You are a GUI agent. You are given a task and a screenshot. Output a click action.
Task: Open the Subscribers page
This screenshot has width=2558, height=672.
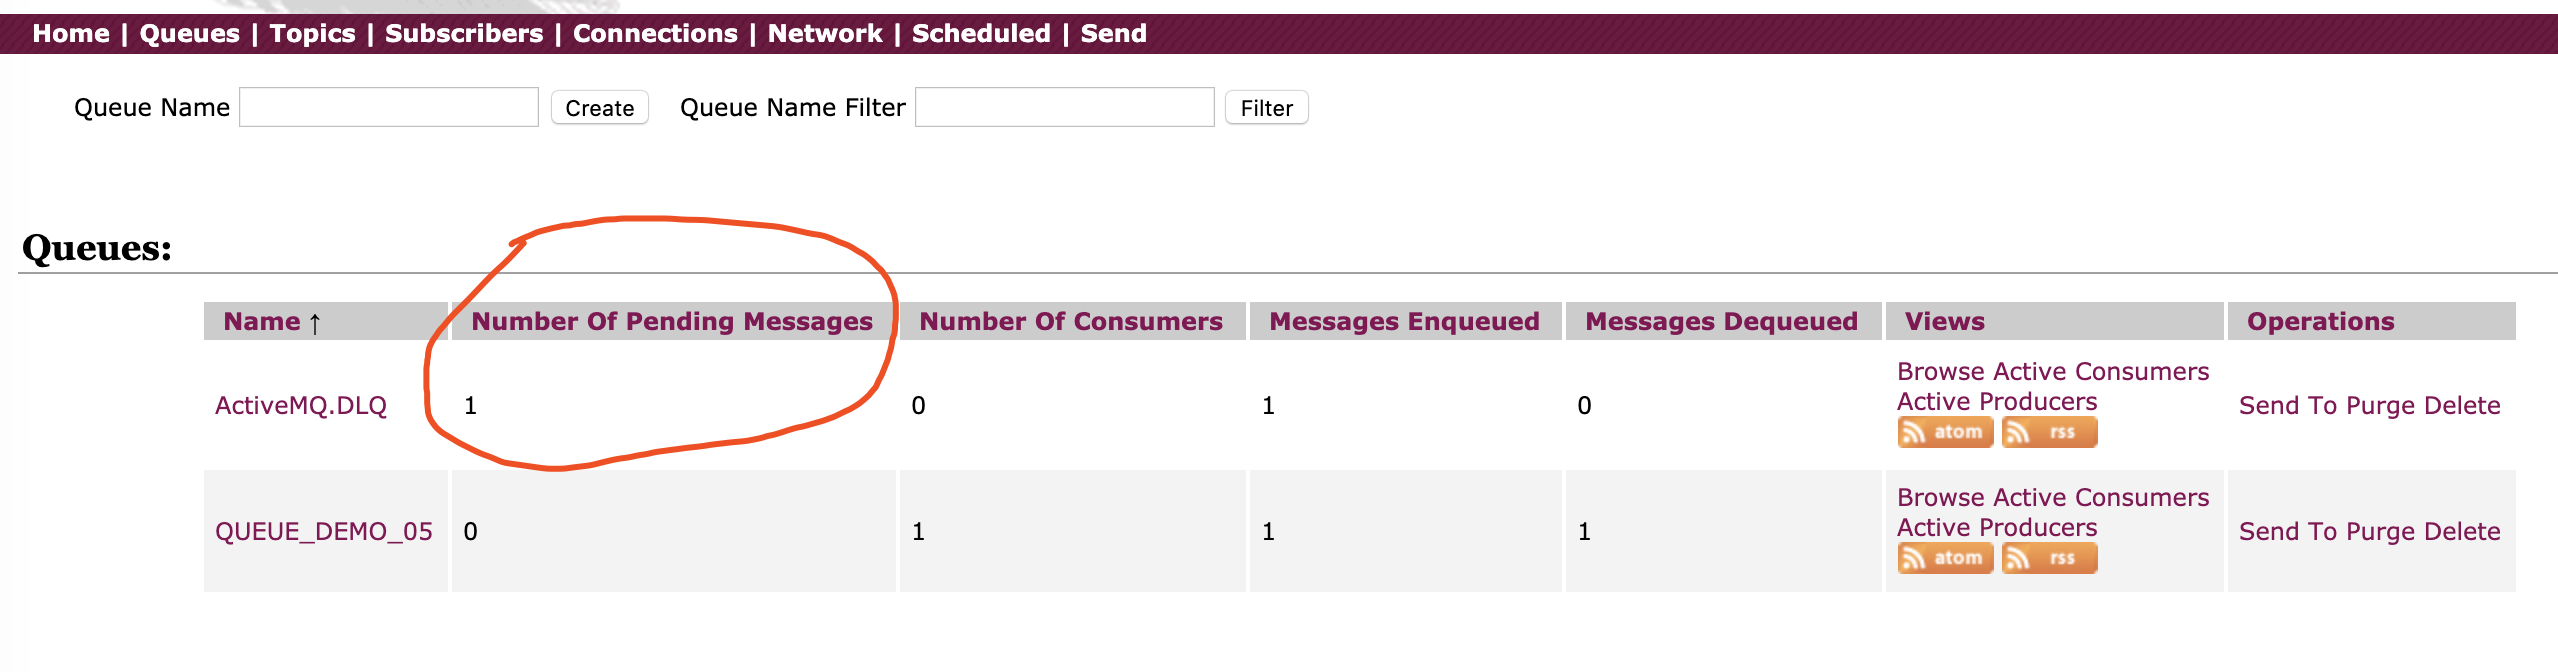464,34
